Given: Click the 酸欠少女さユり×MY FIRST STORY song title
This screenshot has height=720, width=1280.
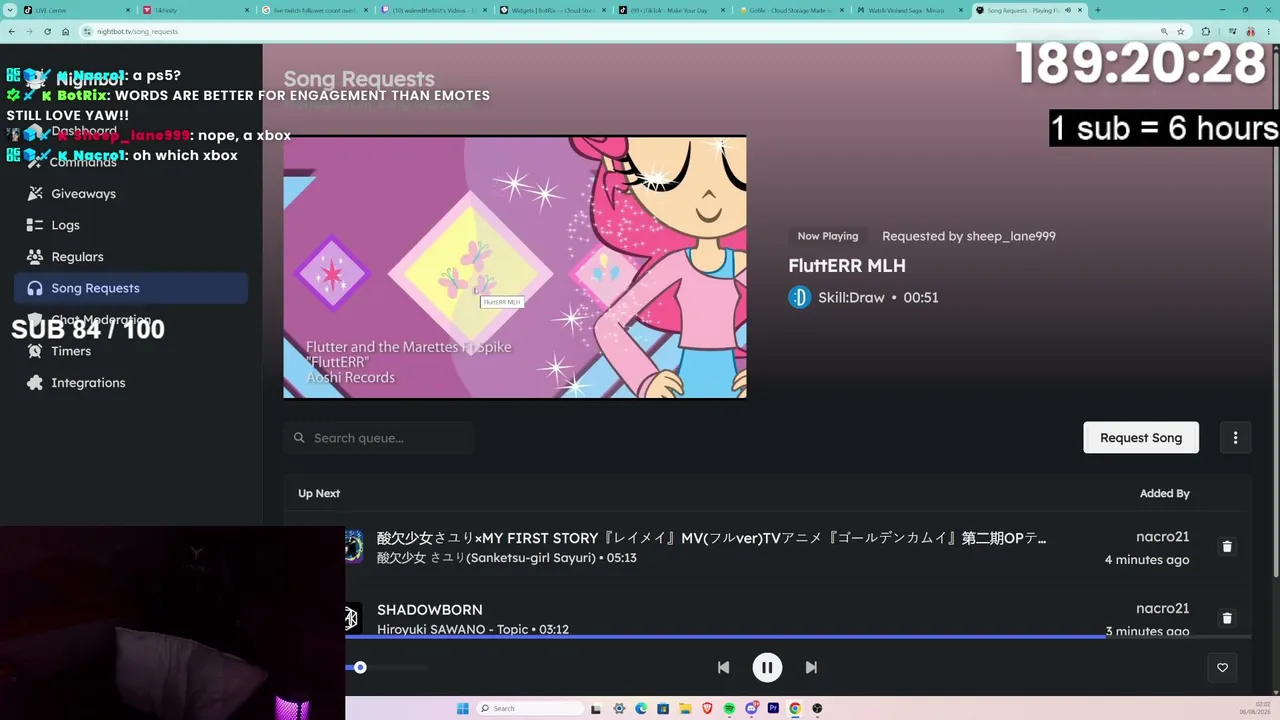Looking at the screenshot, I should (x=711, y=538).
